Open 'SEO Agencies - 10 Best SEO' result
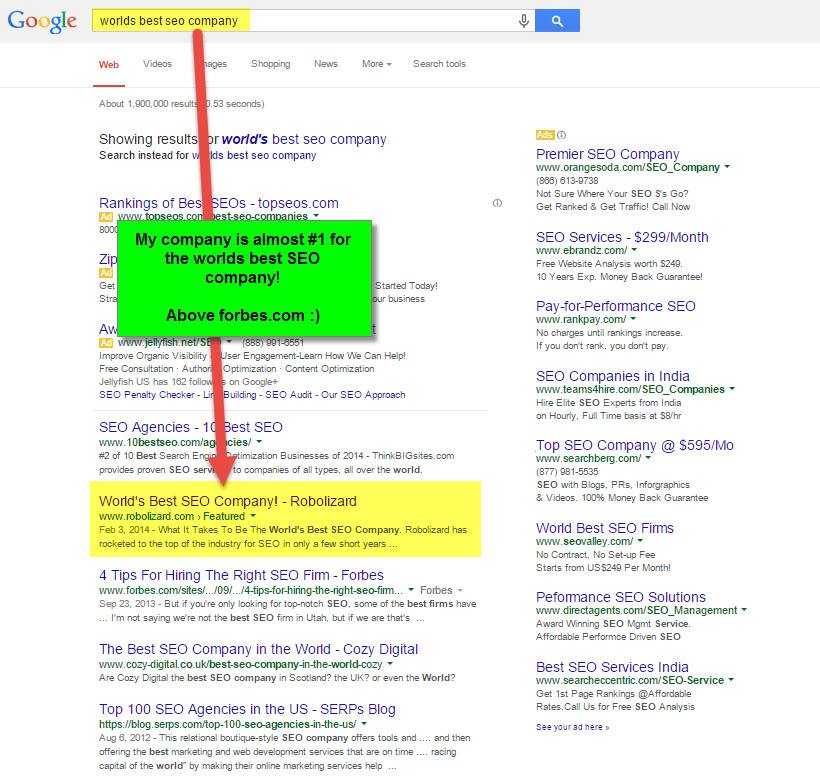This screenshot has width=820, height=778. pyautogui.click(x=191, y=427)
